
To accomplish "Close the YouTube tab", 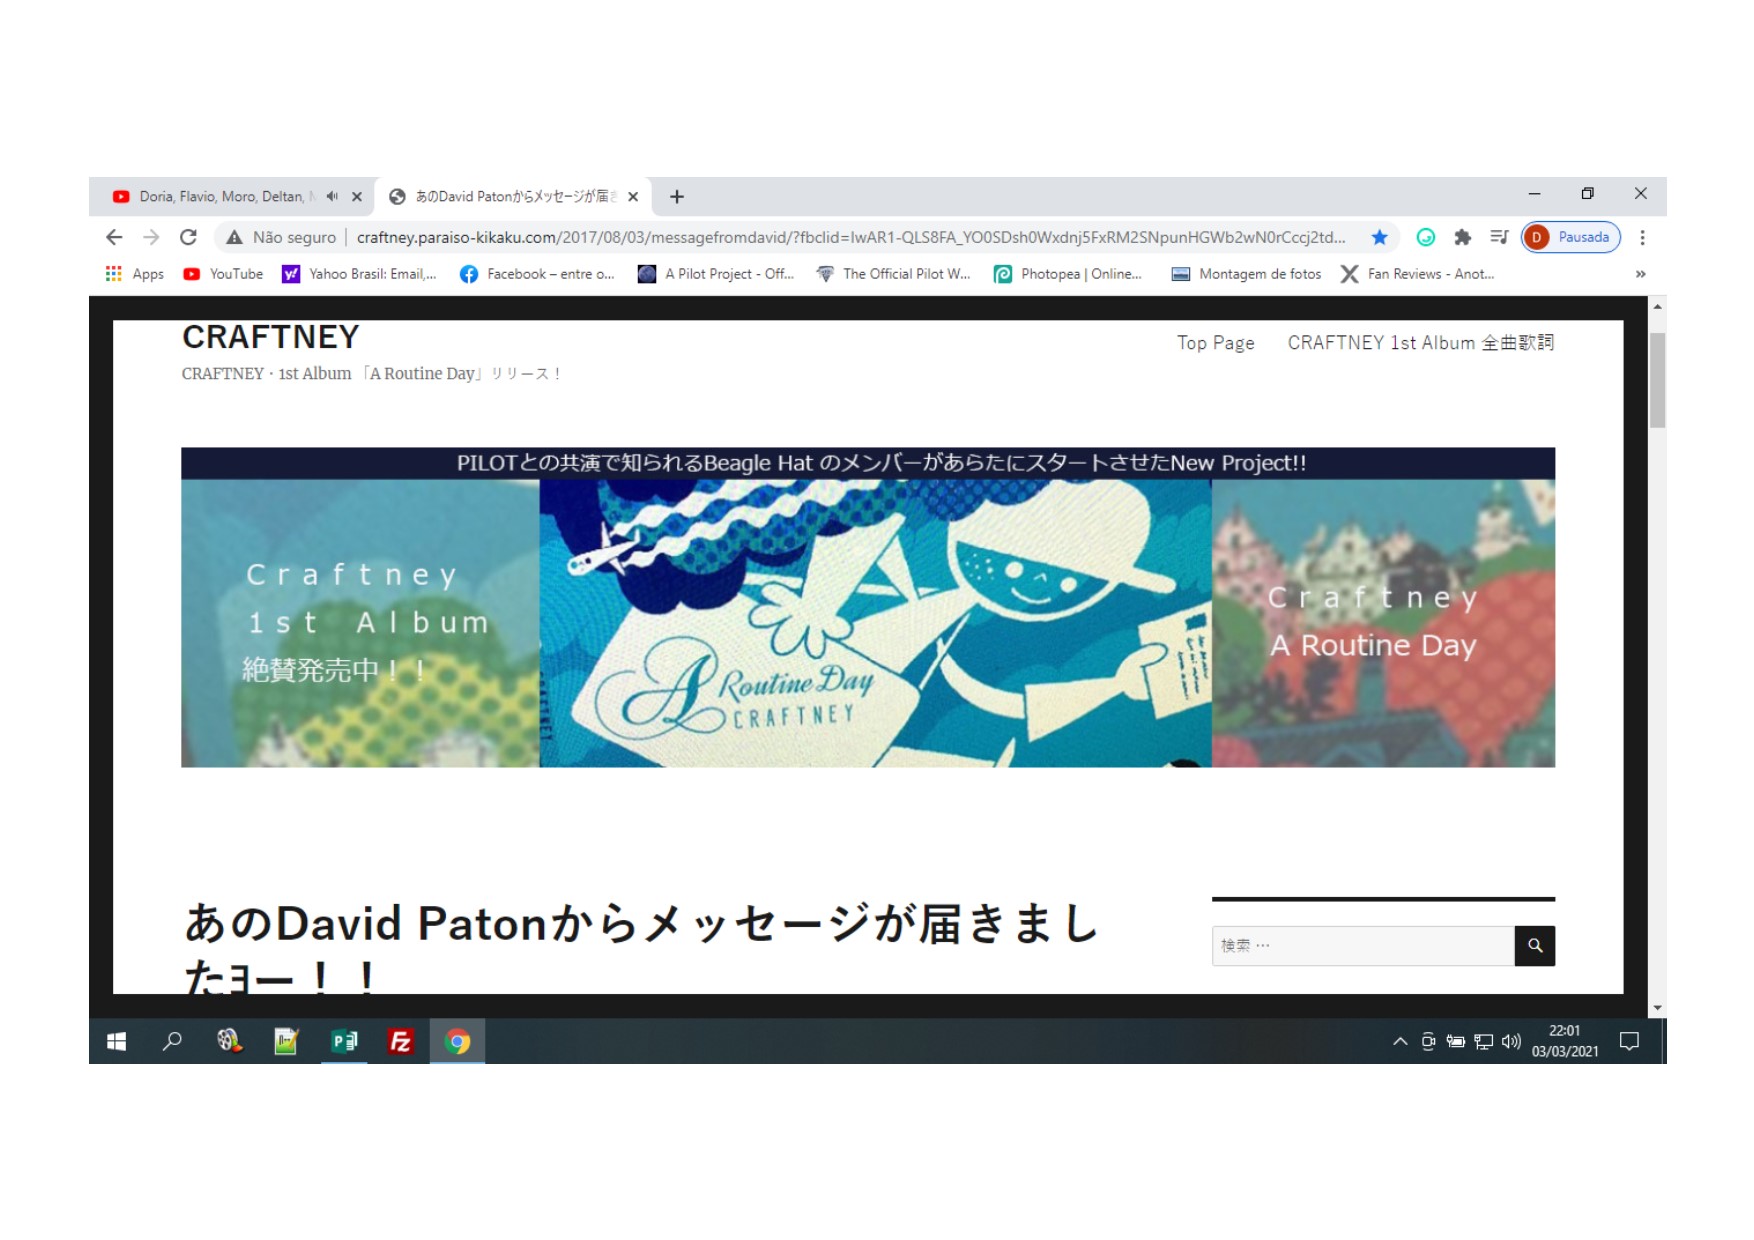I will pyautogui.click(x=357, y=197).
